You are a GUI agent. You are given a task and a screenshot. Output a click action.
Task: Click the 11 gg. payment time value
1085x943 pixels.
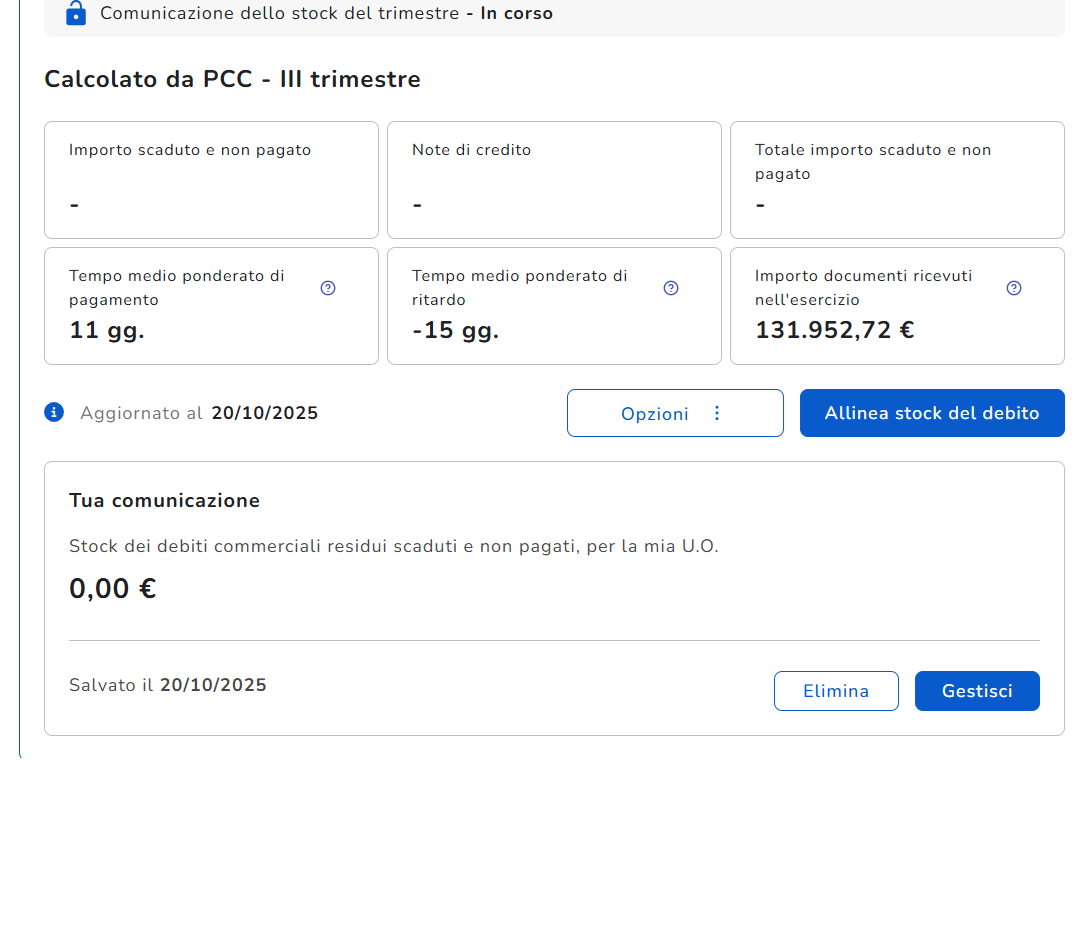click(107, 330)
